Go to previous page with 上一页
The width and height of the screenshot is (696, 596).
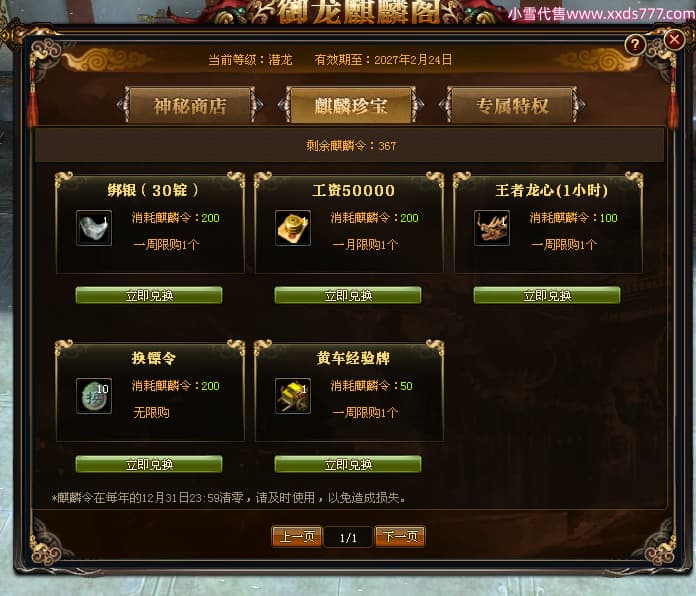pos(297,537)
